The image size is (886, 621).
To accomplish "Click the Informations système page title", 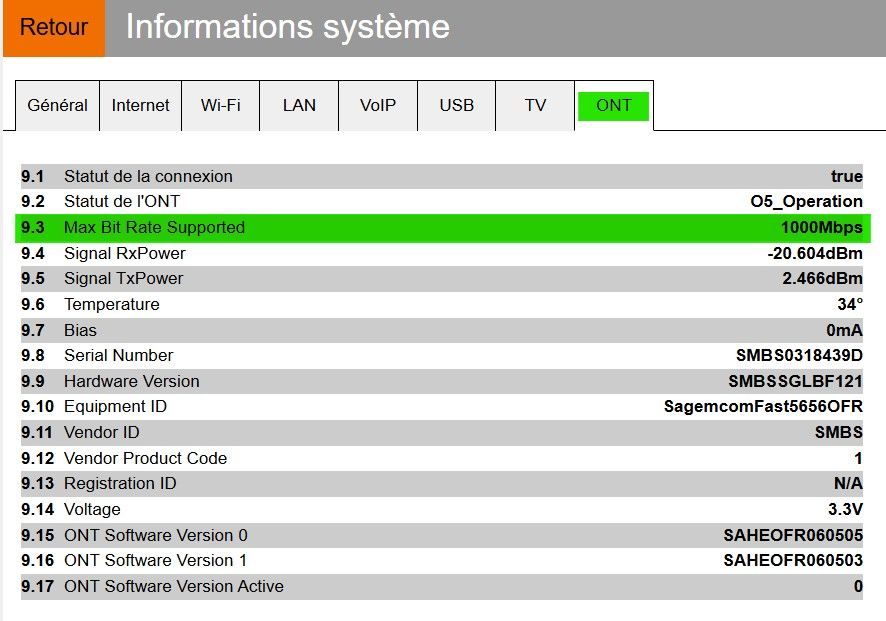I will point(288,28).
